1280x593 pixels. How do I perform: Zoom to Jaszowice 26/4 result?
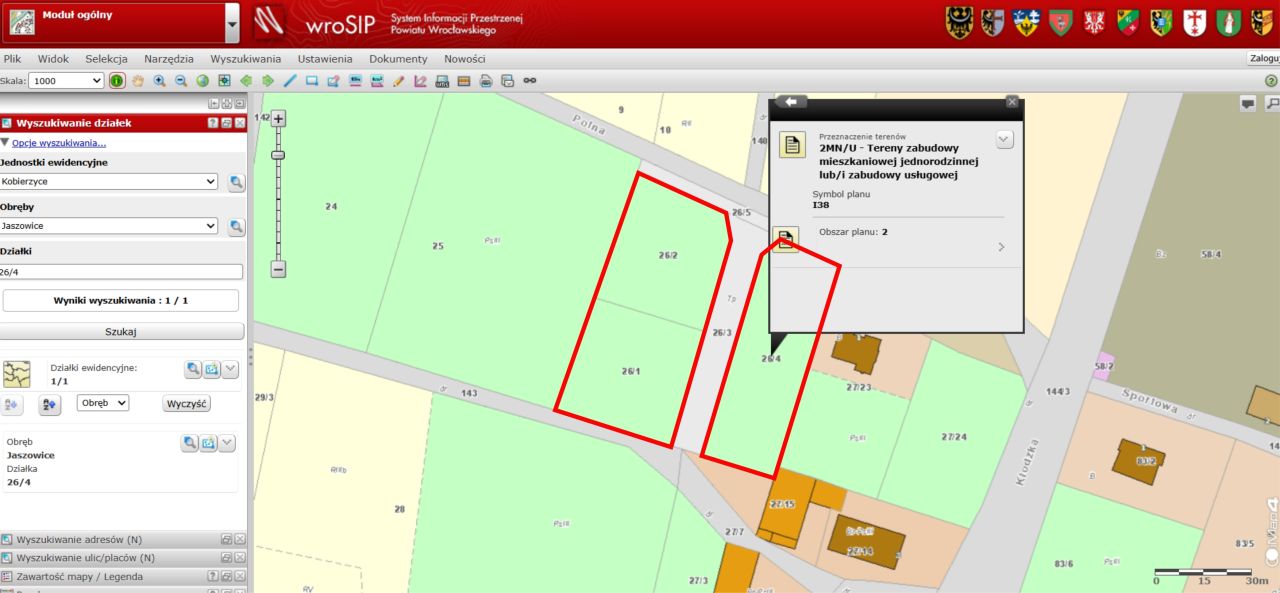click(189, 443)
